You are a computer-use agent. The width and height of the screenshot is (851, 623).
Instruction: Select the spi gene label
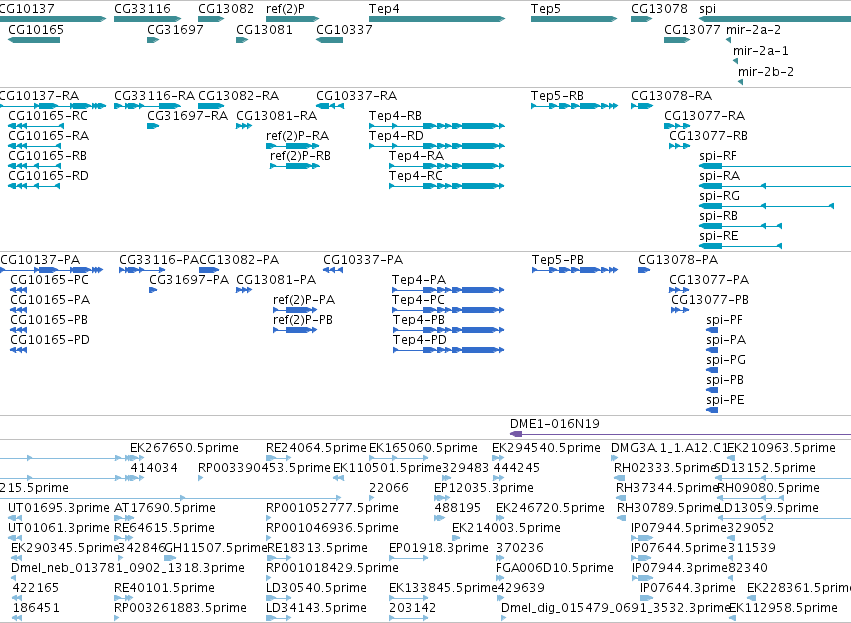pos(707,9)
